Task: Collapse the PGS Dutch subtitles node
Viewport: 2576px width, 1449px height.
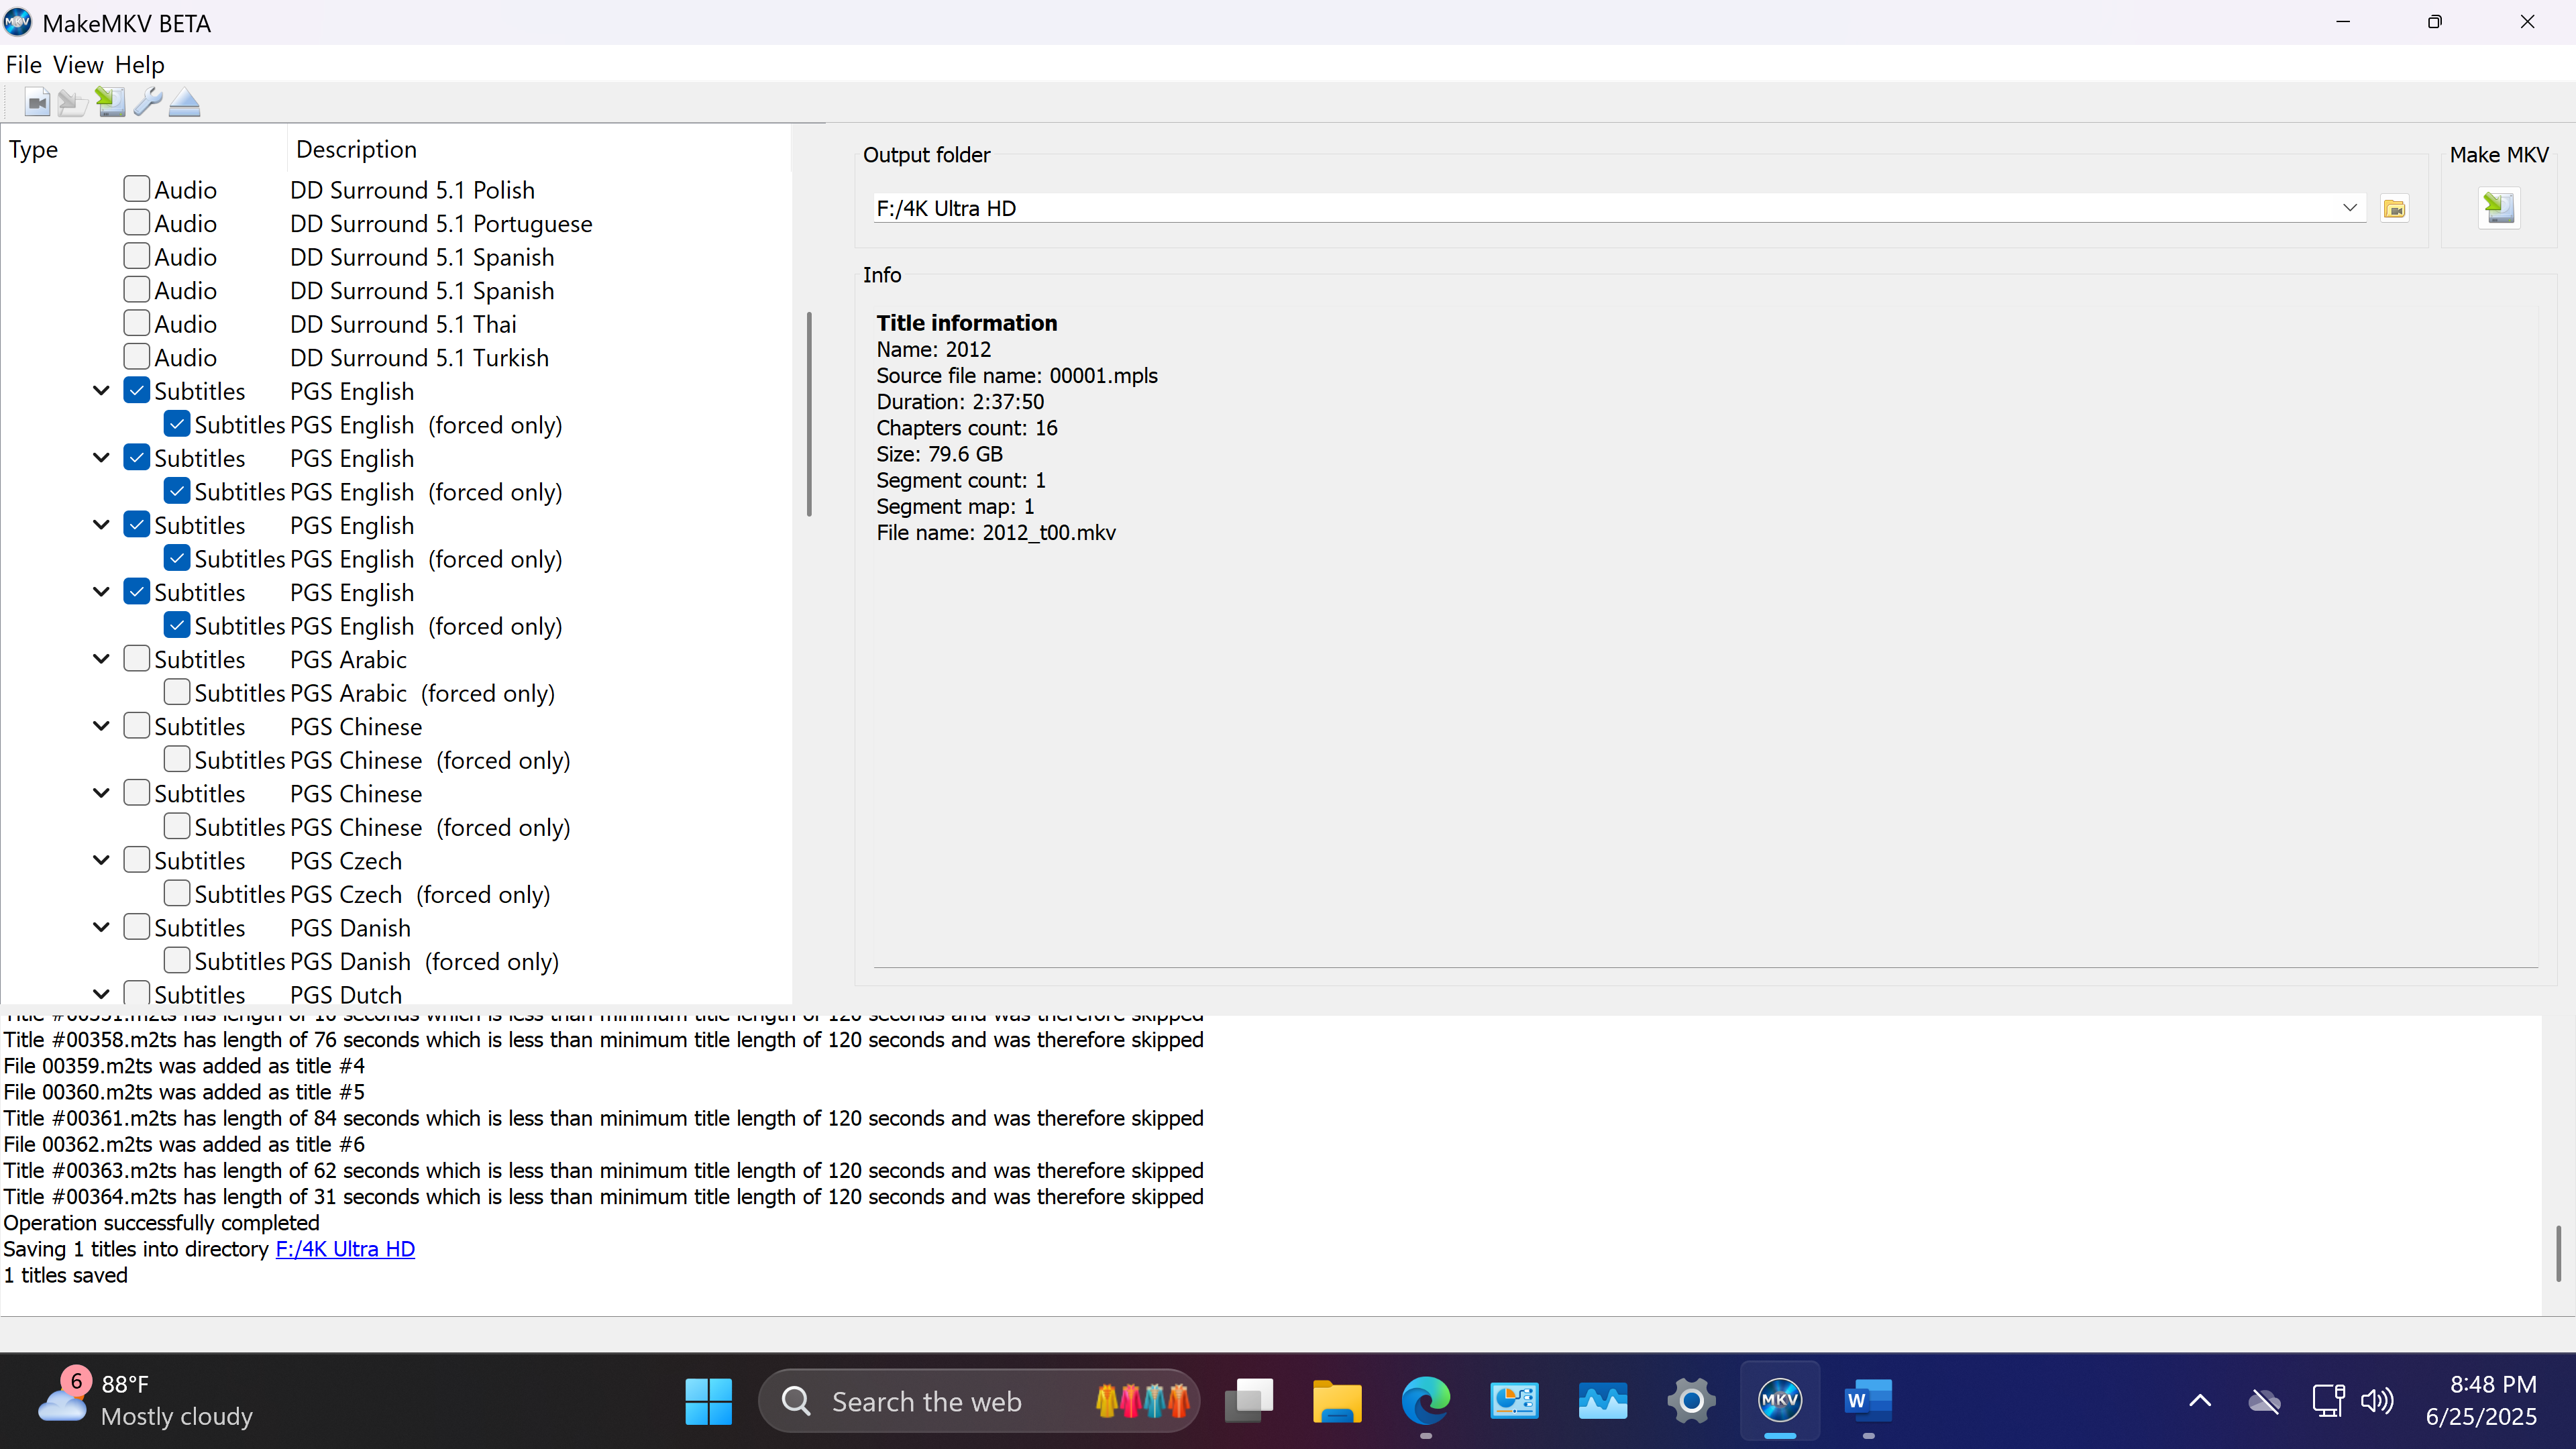Action: click(101, 994)
